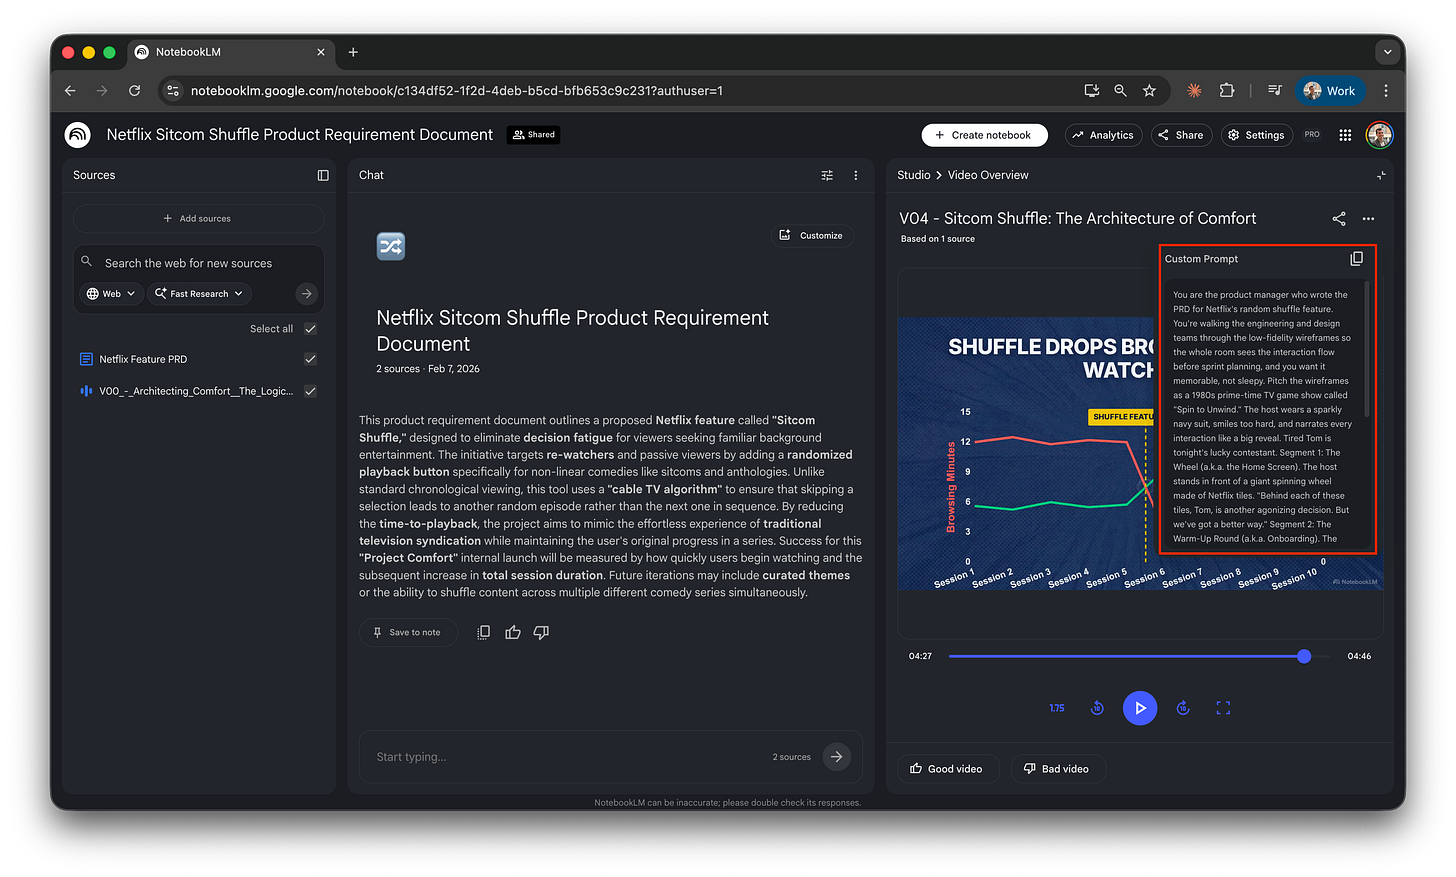
Task: Open Google account profile avatar
Action: [x=1379, y=135]
